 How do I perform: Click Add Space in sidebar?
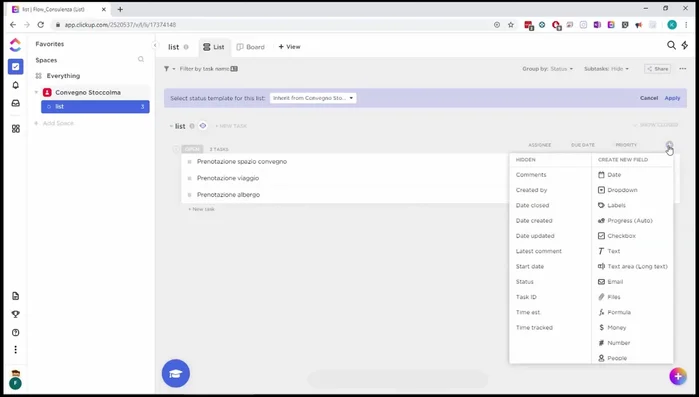(54, 123)
